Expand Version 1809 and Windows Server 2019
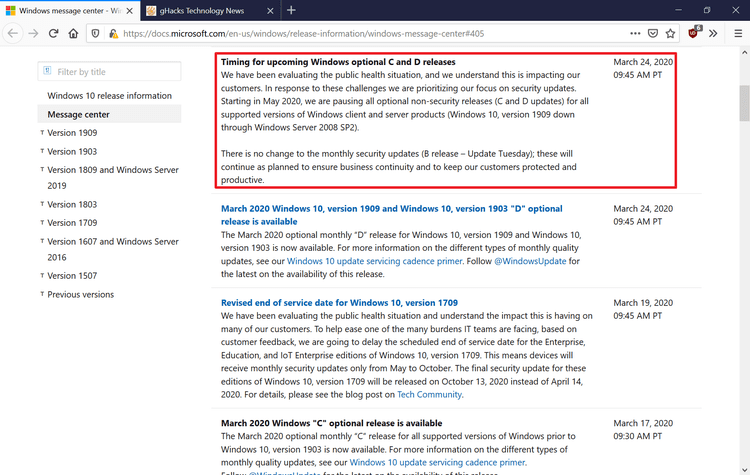The width and height of the screenshot is (750, 475). tap(110, 177)
